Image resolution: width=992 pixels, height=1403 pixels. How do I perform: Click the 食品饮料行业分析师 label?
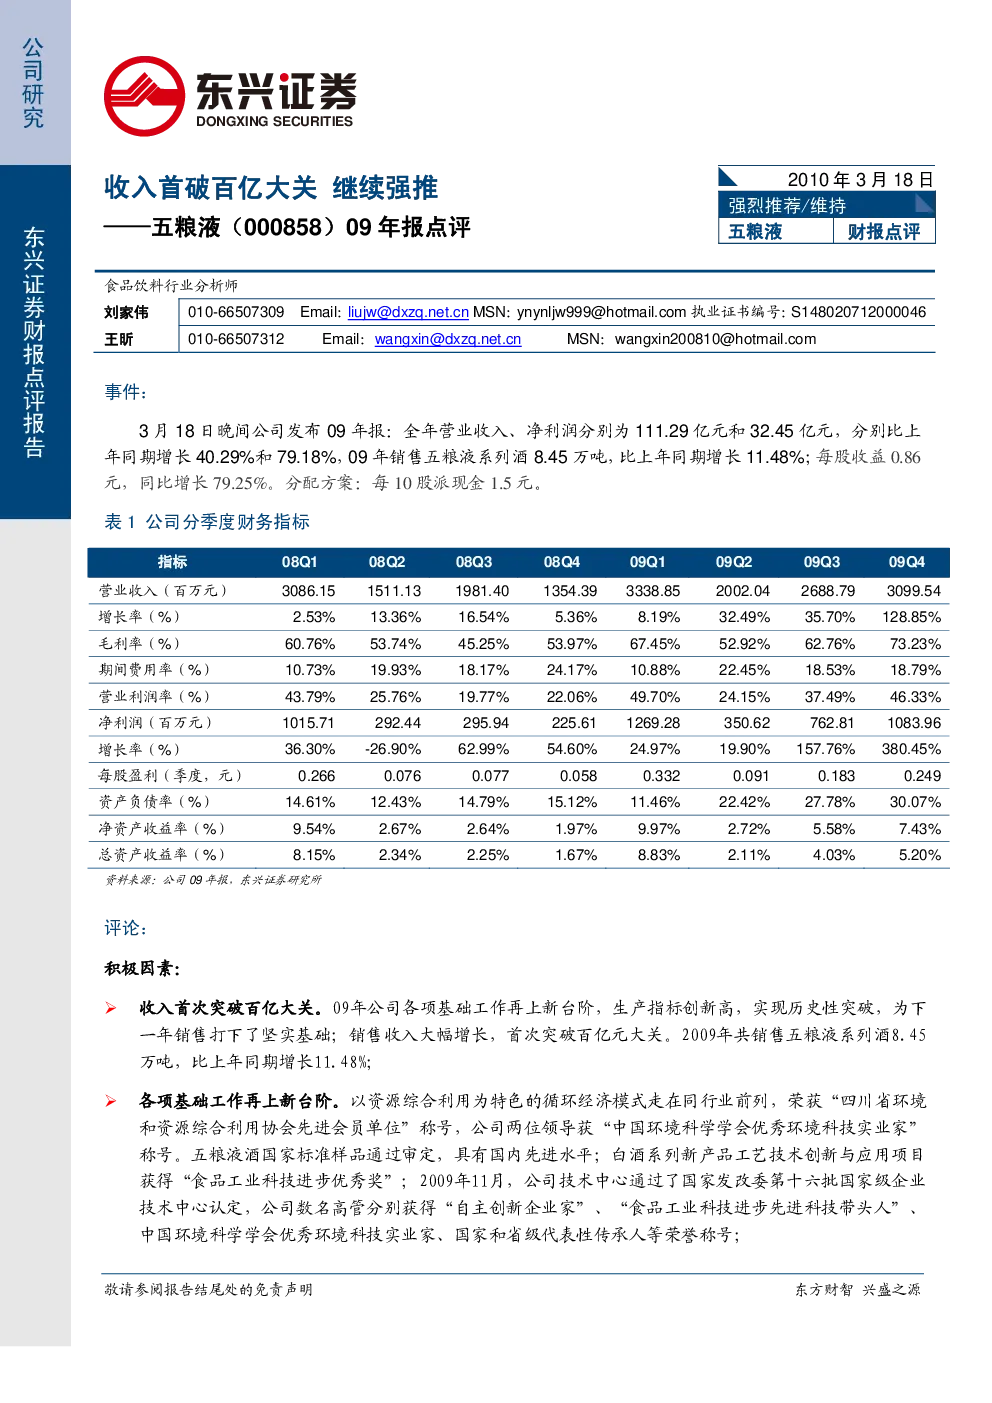(x=171, y=286)
